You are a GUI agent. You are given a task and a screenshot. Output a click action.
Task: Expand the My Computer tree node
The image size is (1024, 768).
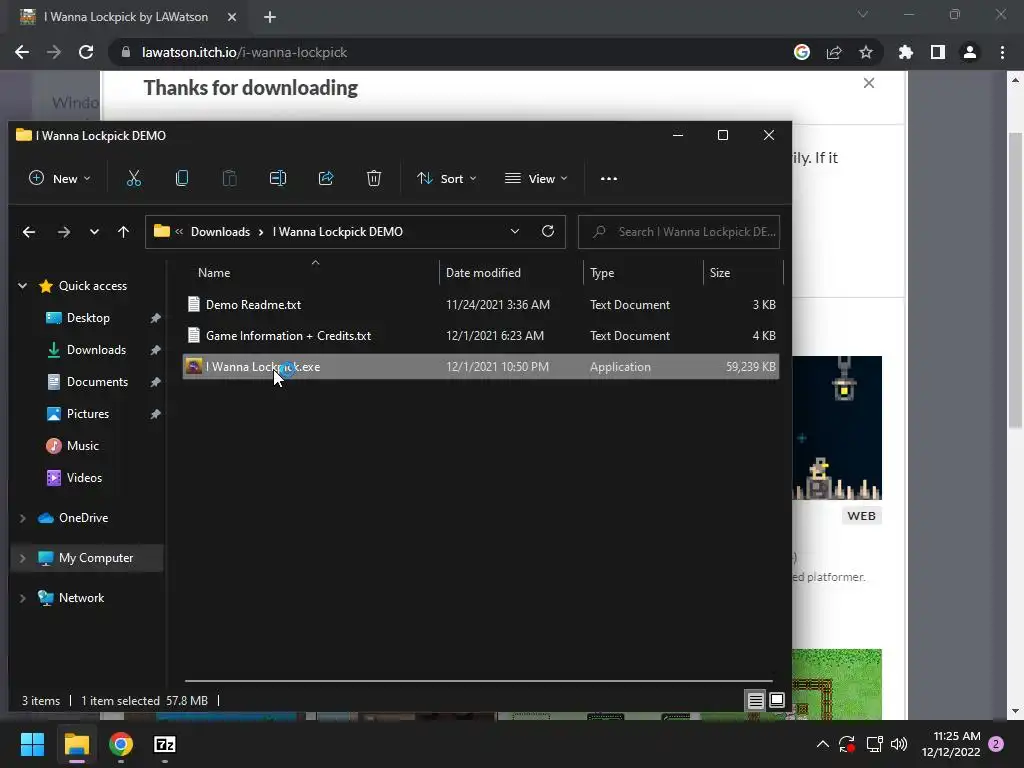click(22, 558)
